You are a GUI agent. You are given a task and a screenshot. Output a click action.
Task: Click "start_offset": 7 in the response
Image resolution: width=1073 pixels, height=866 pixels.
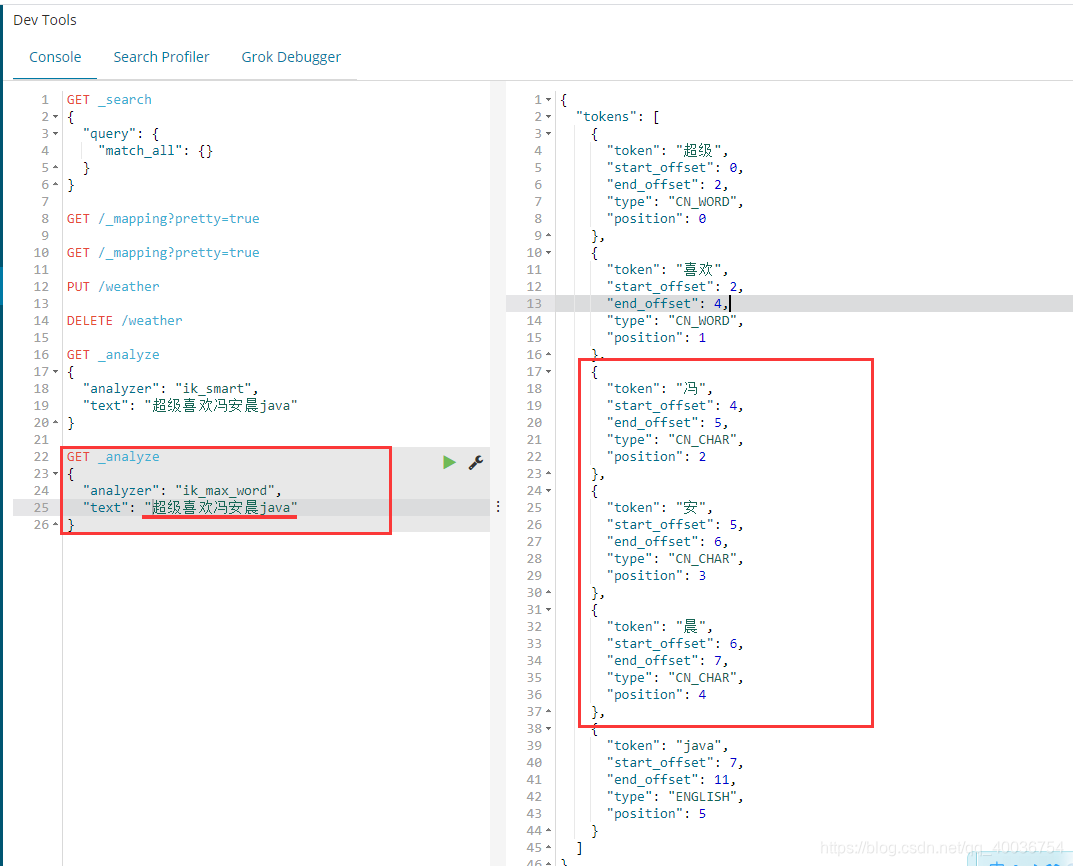point(675,763)
